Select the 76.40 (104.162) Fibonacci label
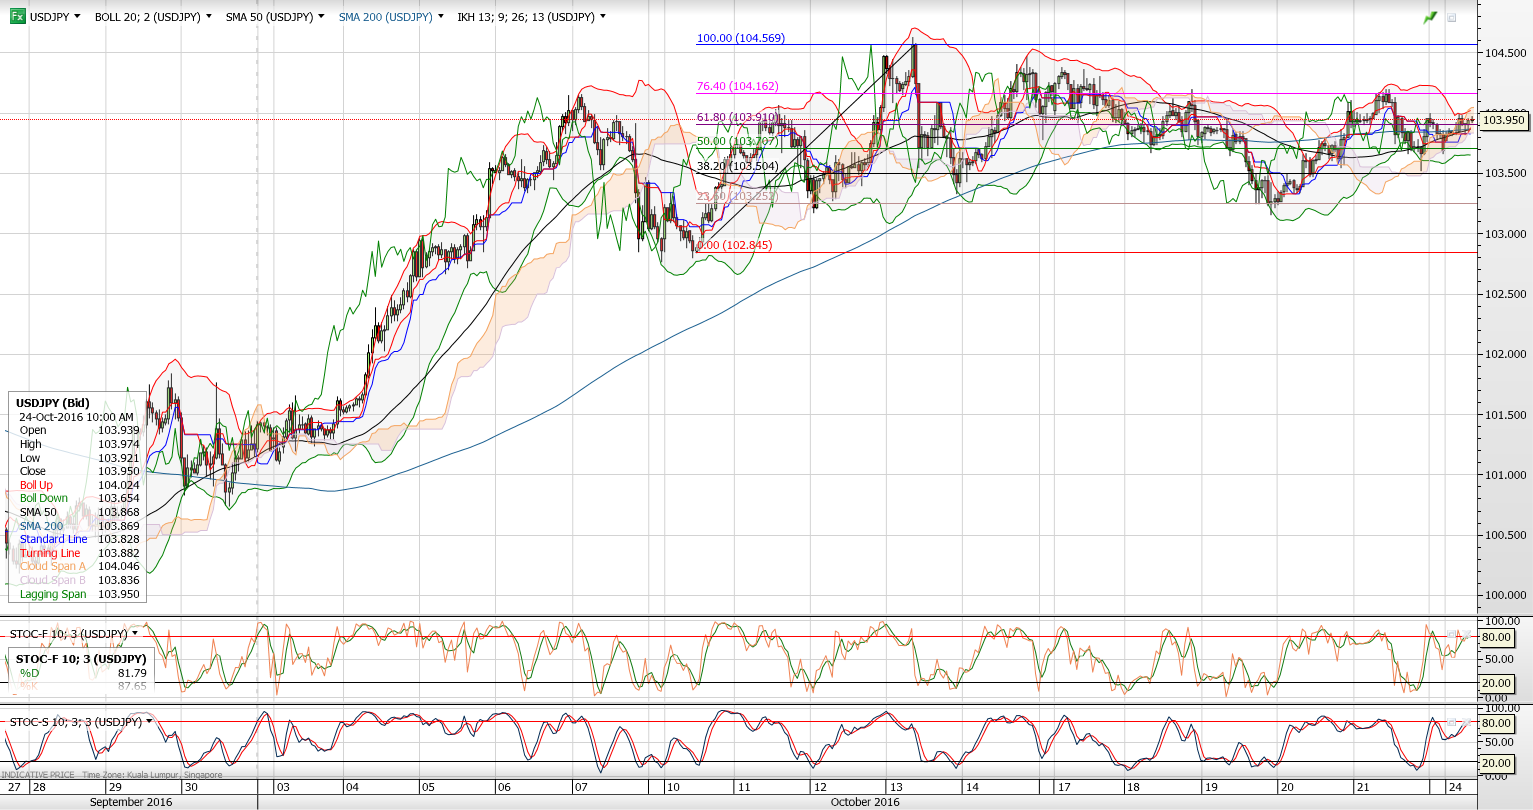 tap(737, 86)
